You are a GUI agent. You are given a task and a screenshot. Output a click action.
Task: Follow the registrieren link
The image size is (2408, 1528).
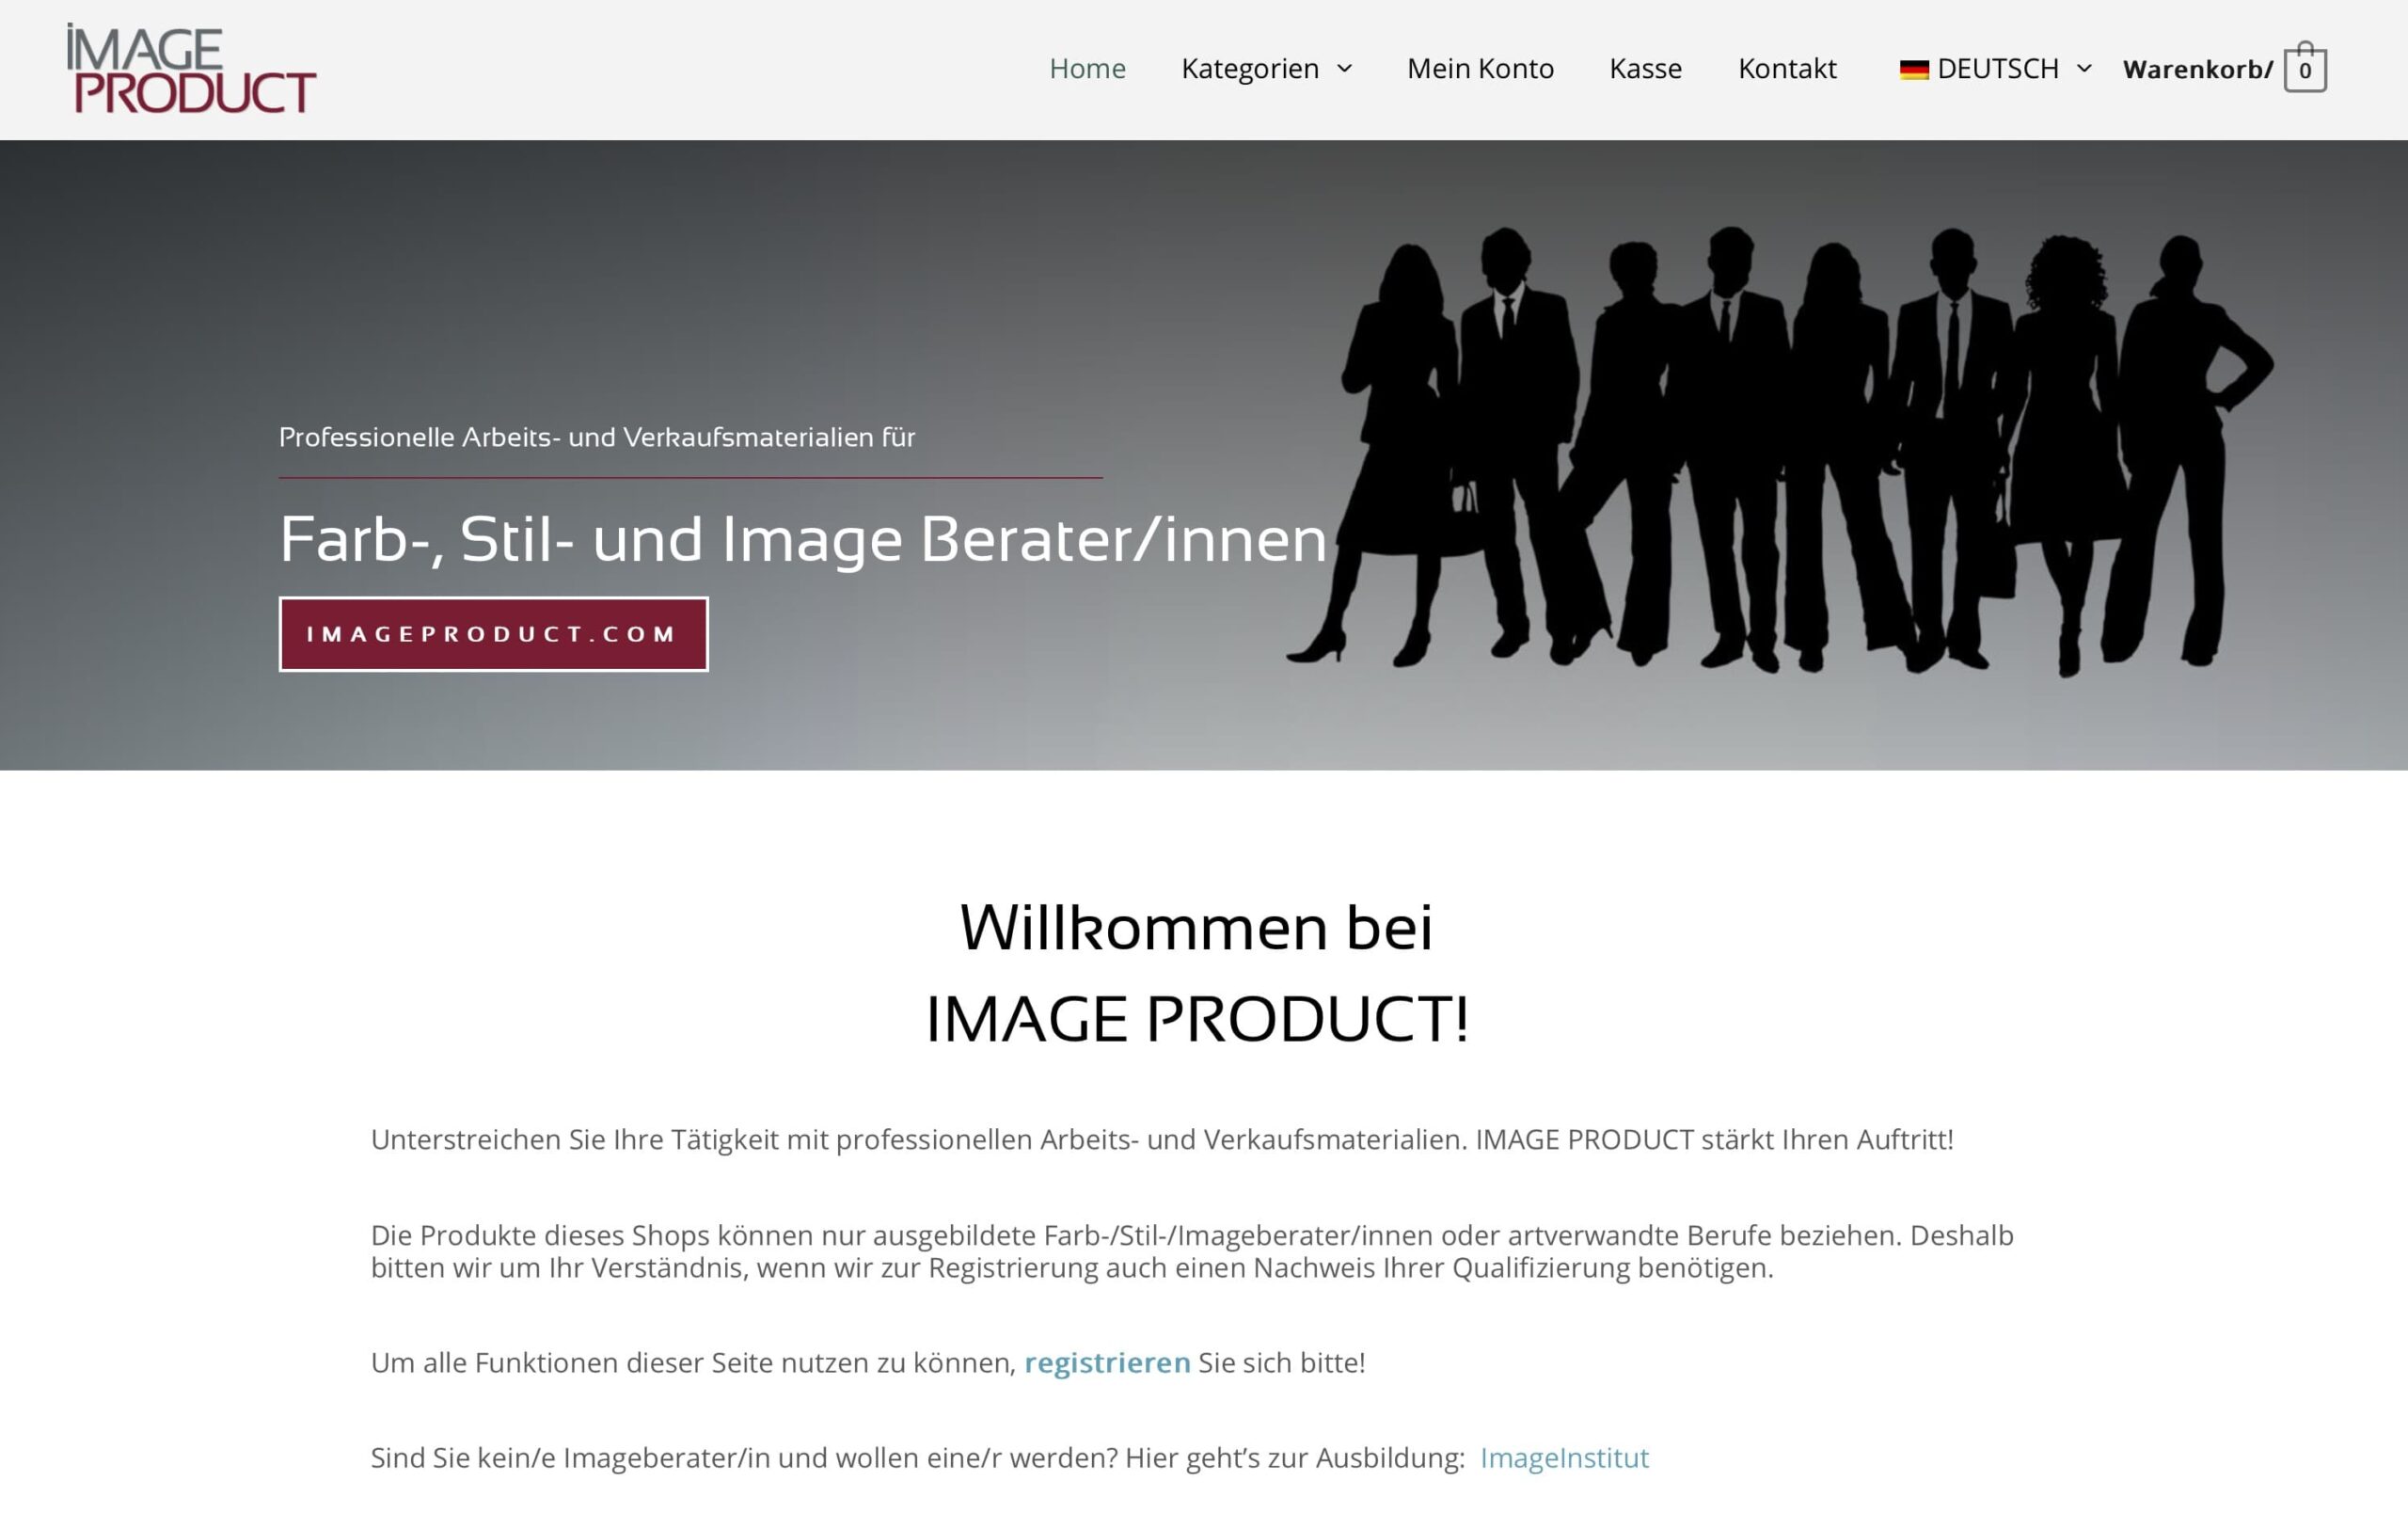pyautogui.click(x=1107, y=1362)
